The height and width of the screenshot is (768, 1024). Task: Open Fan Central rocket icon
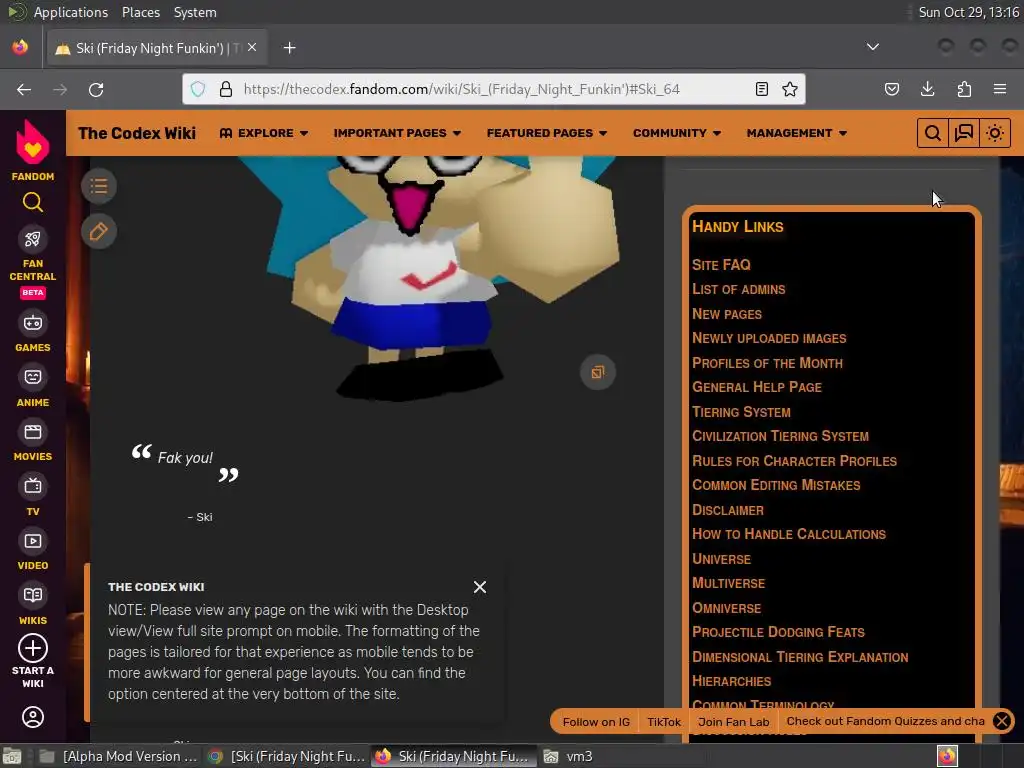point(33,240)
